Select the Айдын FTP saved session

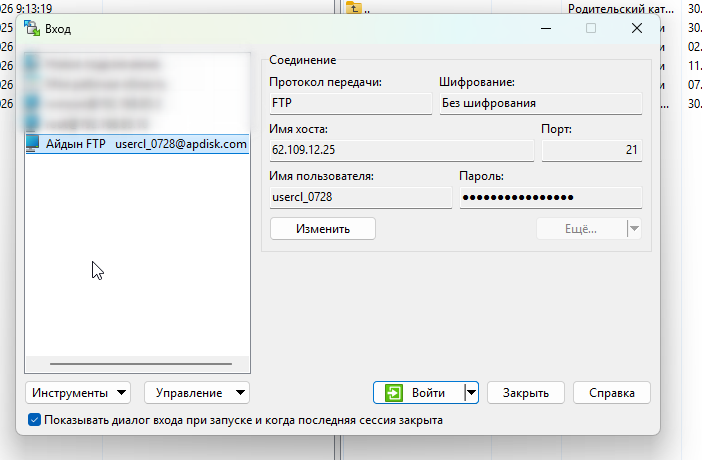pos(137,144)
